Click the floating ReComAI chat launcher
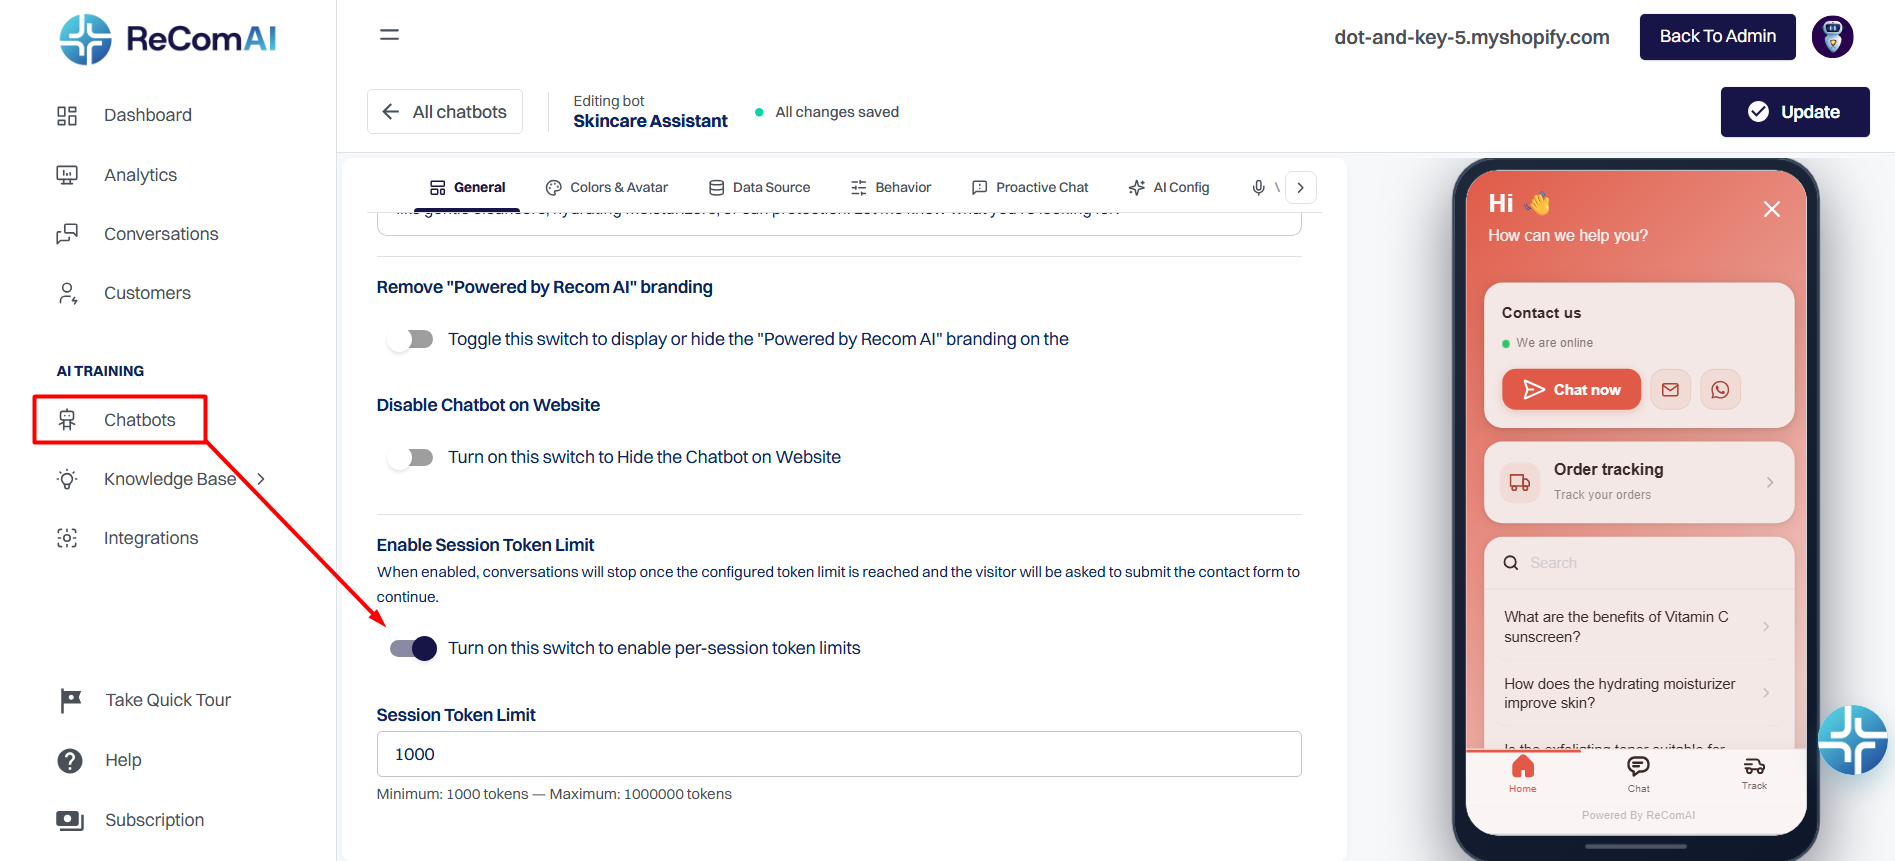This screenshot has height=861, width=1895. click(1853, 740)
